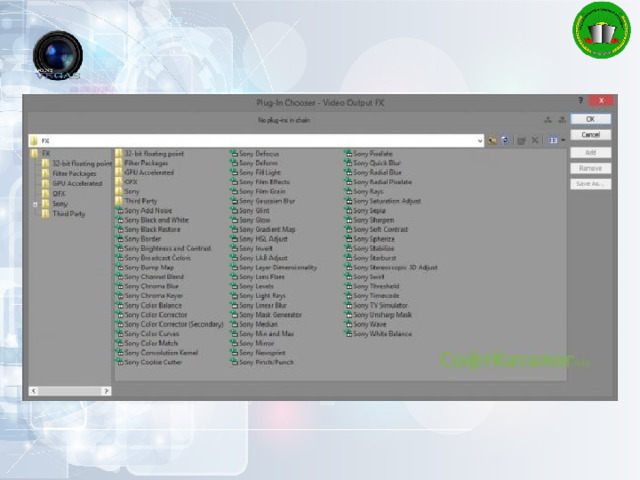Select 'Sony Sepia' in the list
Viewport: 640px width, 480px height.
coord(369,210)
